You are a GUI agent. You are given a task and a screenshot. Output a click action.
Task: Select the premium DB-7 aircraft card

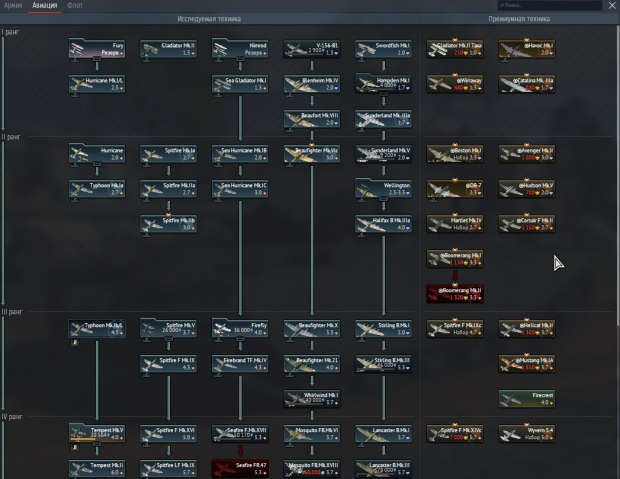(x=455, y=189)
